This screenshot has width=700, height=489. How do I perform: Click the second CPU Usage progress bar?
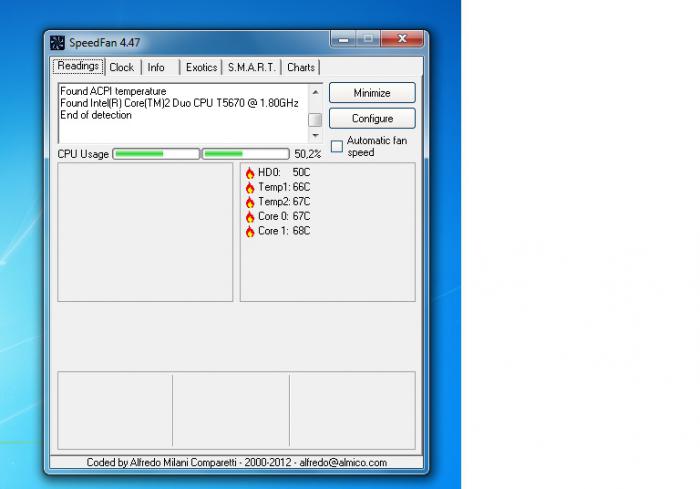pyautogui.click(x=245, y=154)
